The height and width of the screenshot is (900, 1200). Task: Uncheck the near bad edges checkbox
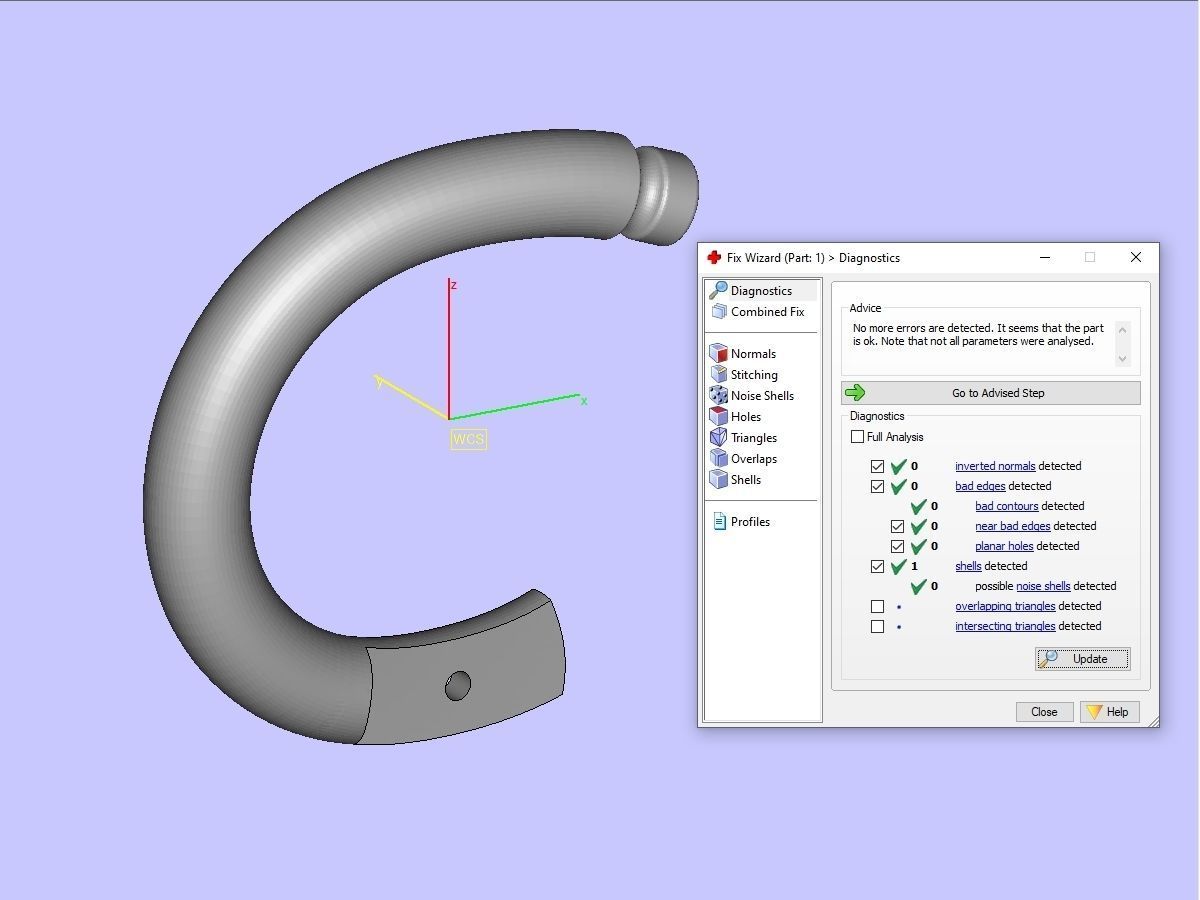[897, 526]
